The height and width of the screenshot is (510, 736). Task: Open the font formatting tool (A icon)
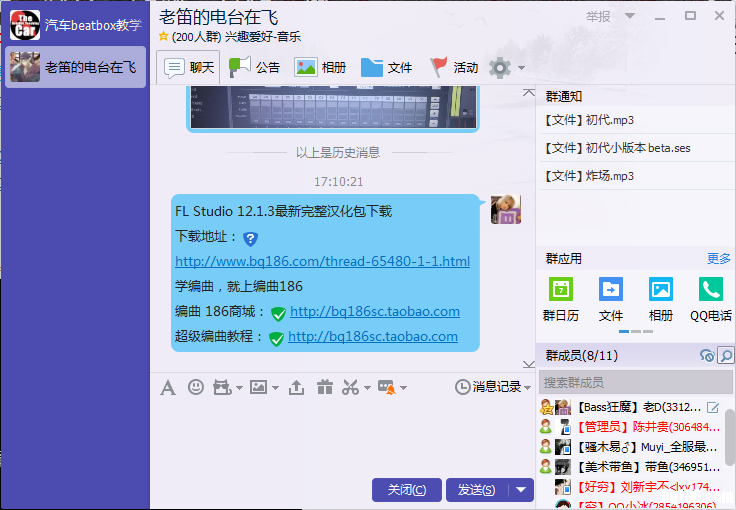click(168, 388)
